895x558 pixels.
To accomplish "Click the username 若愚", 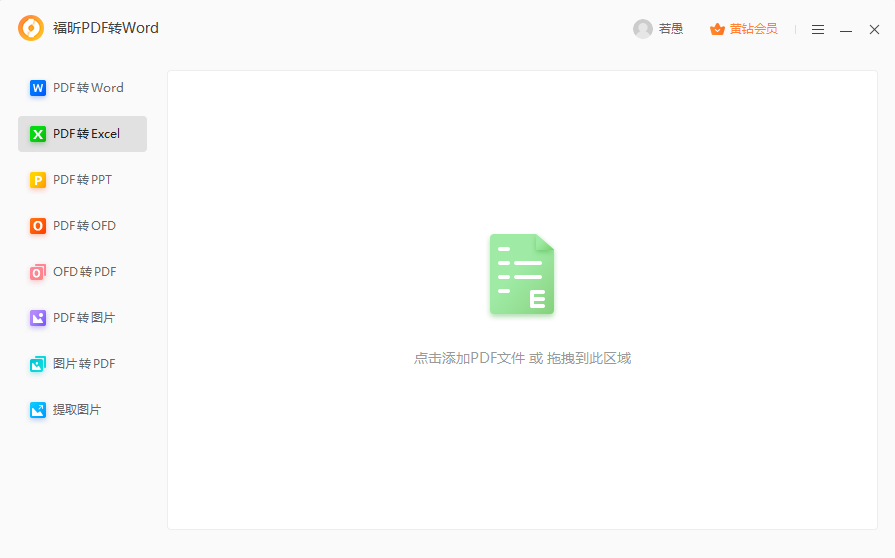I will click(671, 29).
